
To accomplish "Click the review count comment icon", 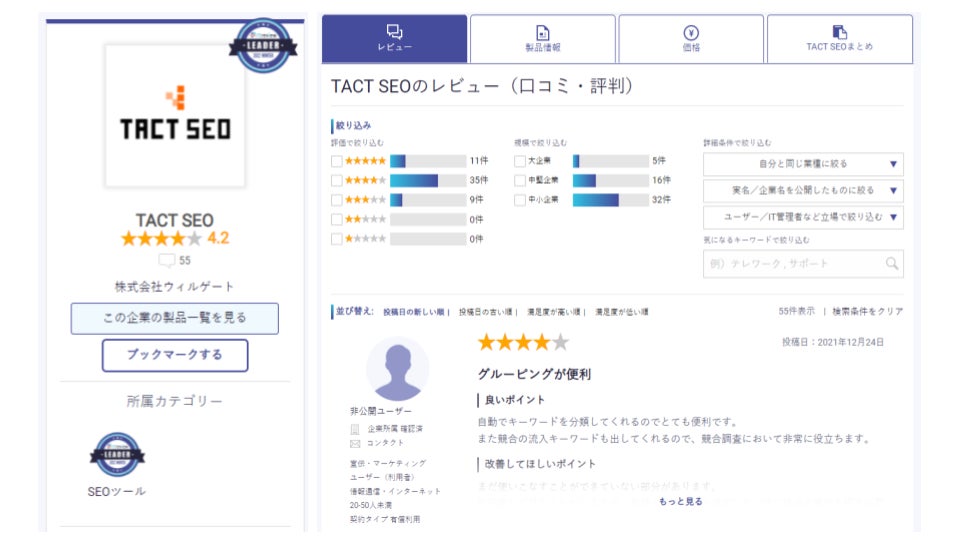I will tap(166, 261).
